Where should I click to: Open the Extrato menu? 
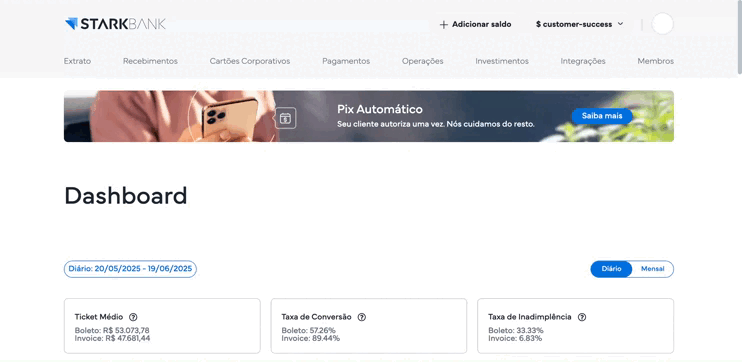tap(77, 61)
